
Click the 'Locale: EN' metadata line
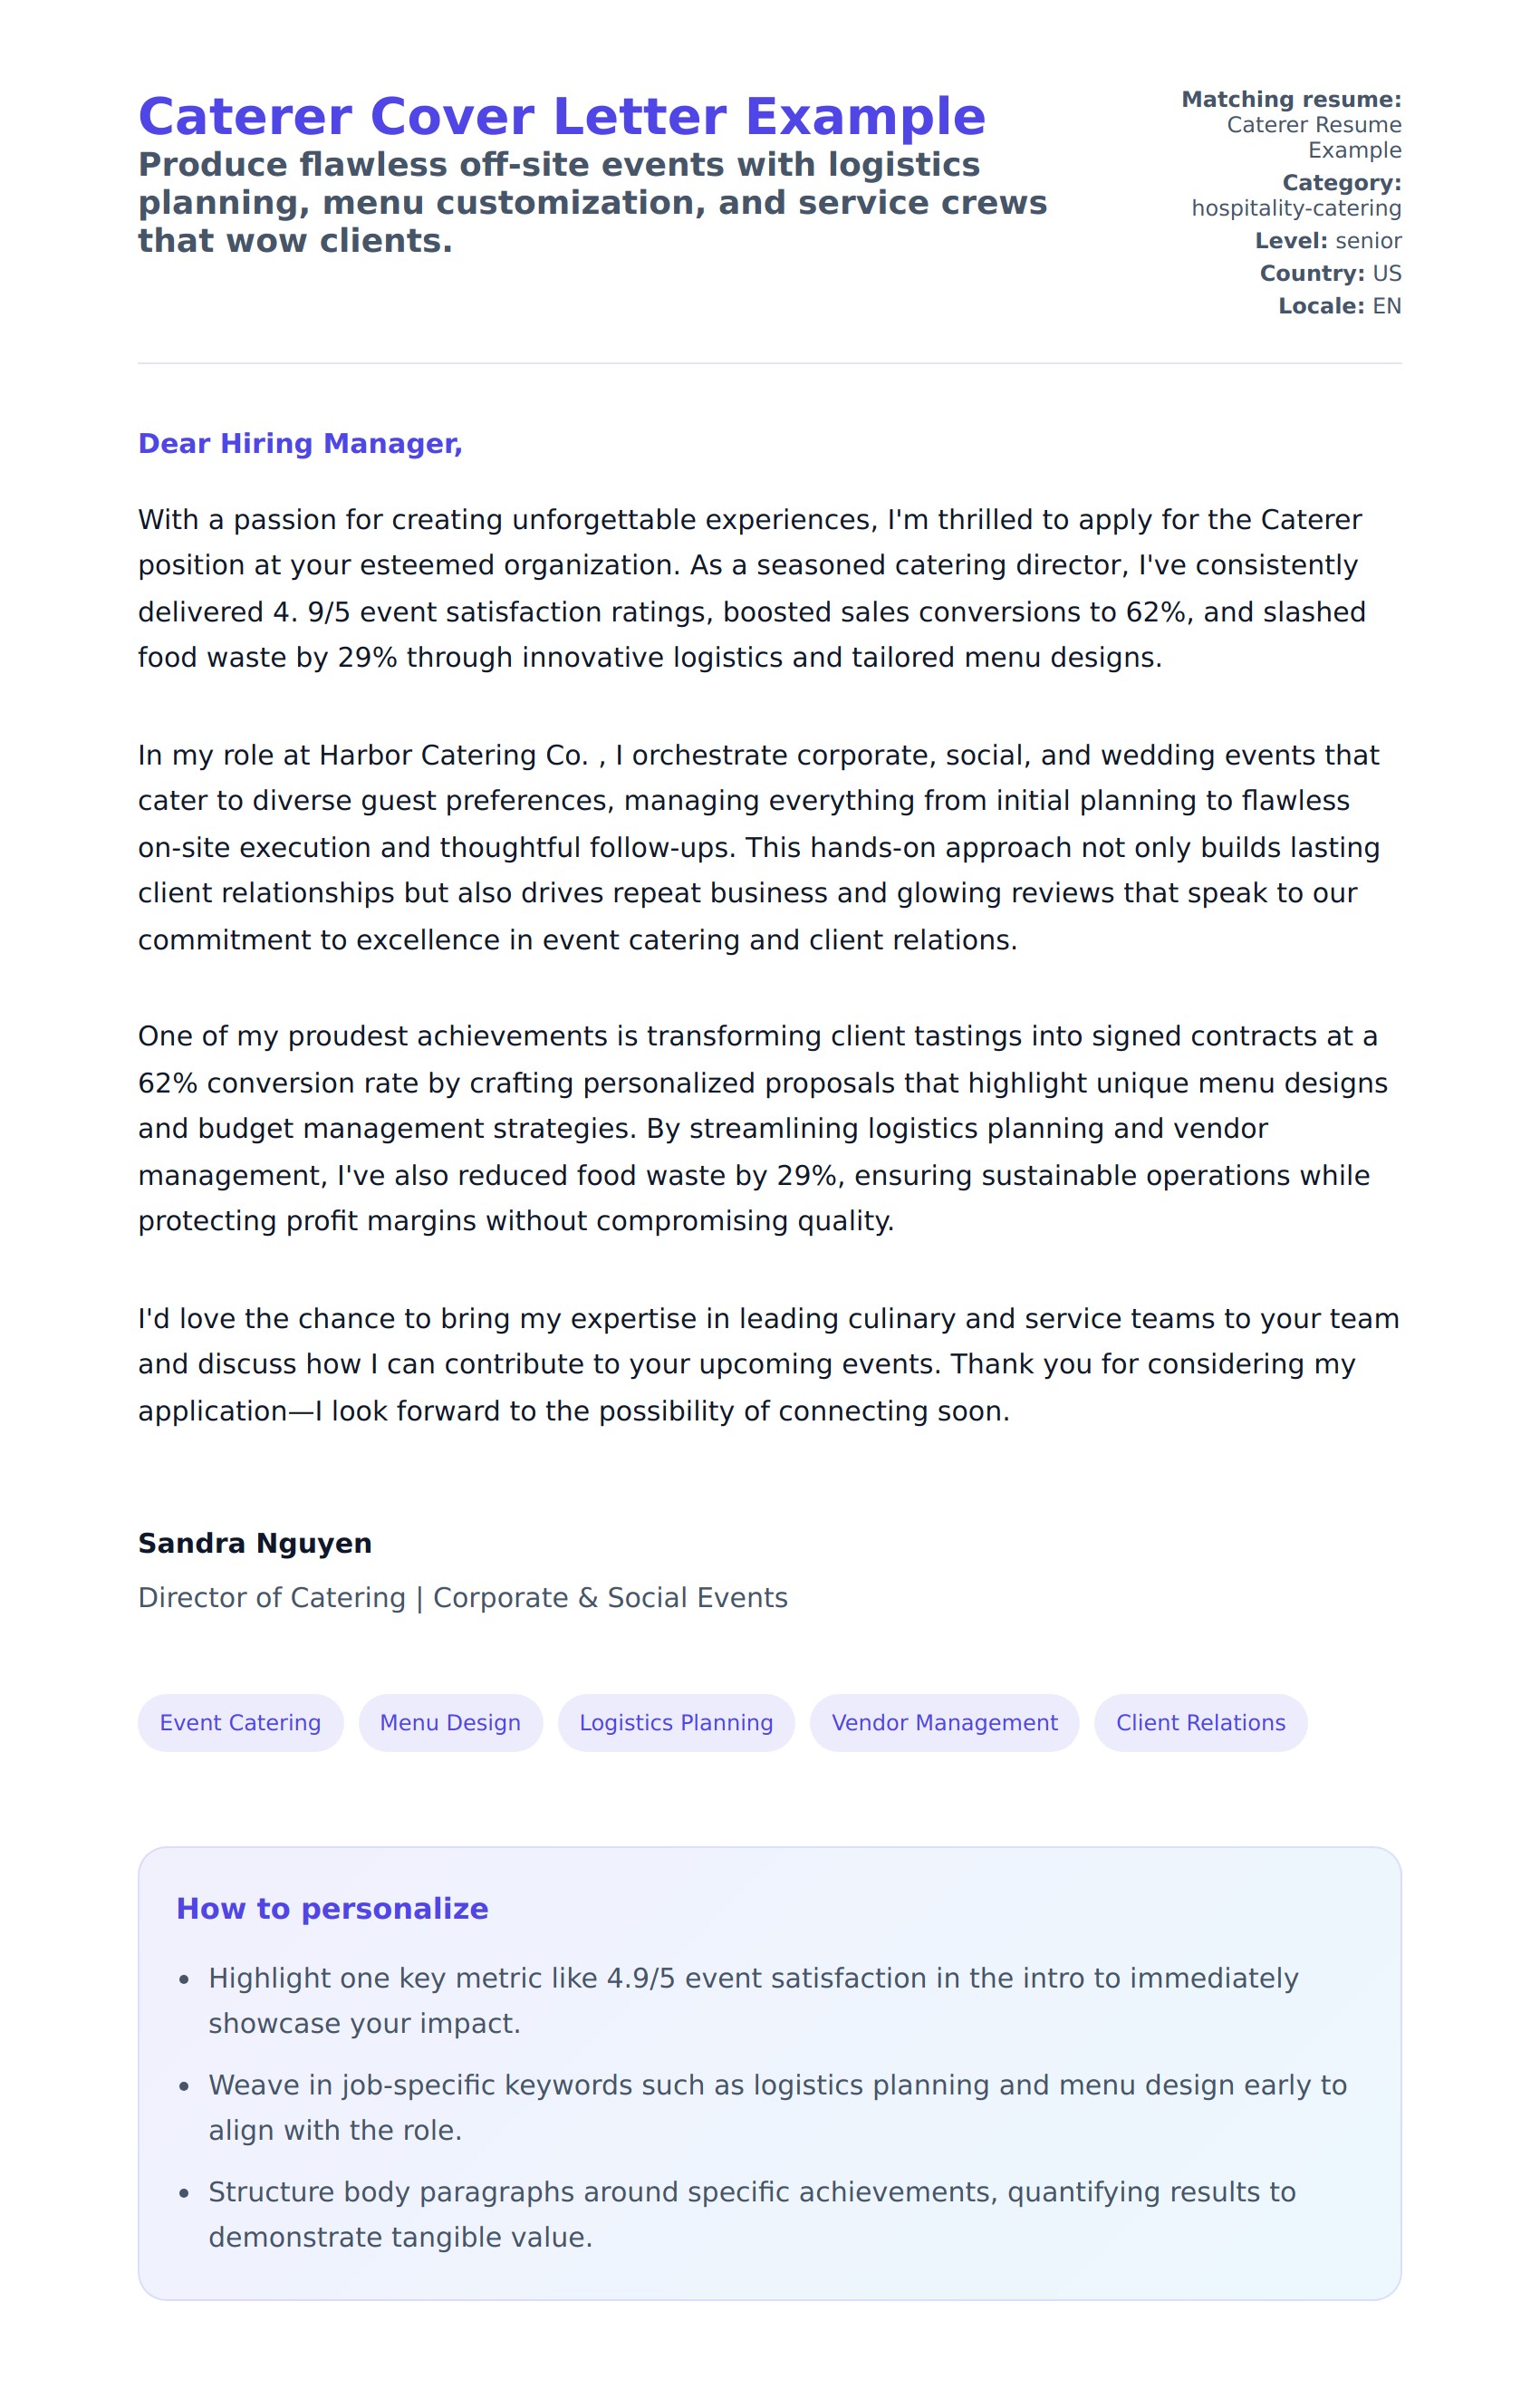pyautogui.click(x=1339, y=306)
